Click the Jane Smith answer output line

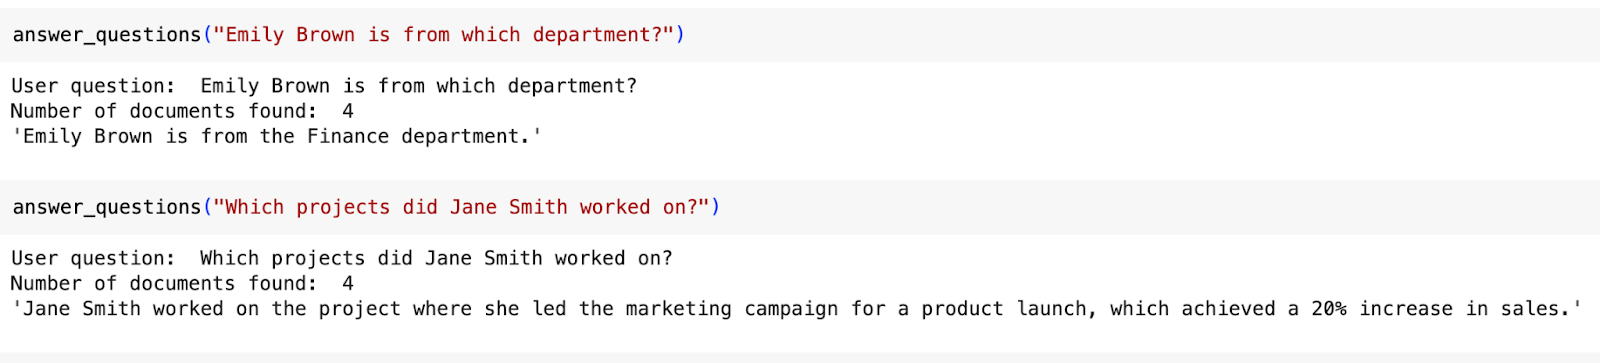pyautogui.click(x=797, y=309)
